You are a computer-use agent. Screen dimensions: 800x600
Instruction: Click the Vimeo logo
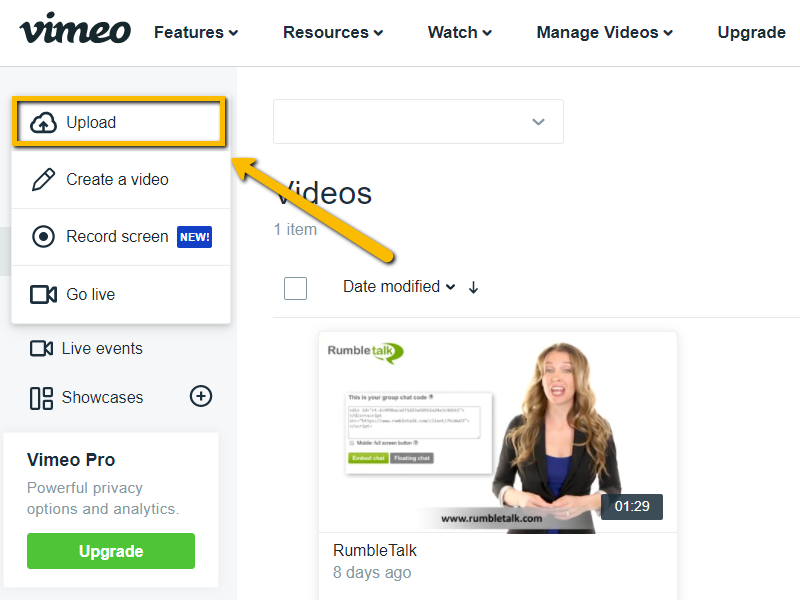(x=75, y=30)
